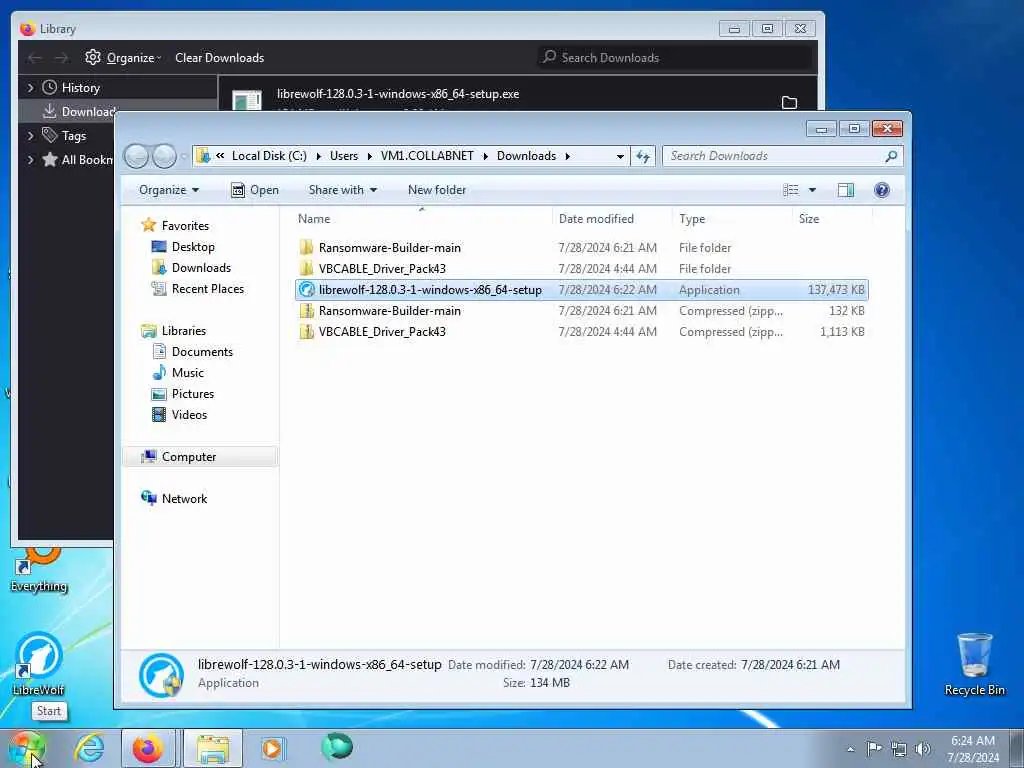The height and width of the screenshot is (768, 1024).
Task: Select the Ransomware-Builder-main file folder
Action: pos(581,248)
